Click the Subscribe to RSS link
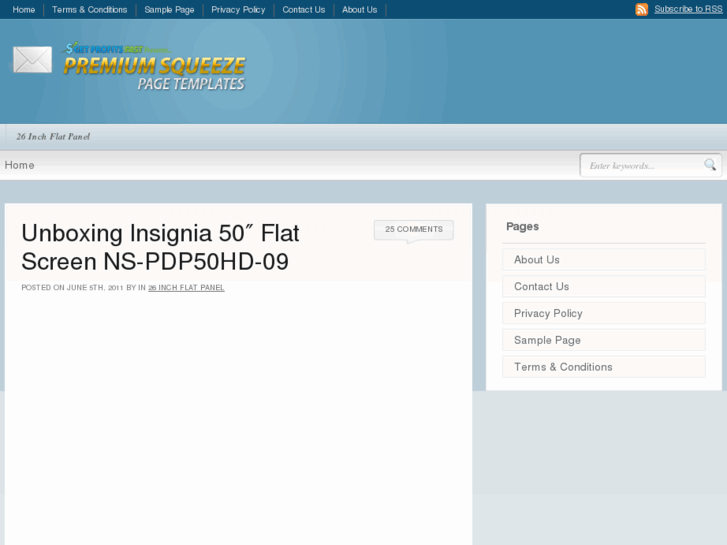Screen dimensions: 727x545 688,9
